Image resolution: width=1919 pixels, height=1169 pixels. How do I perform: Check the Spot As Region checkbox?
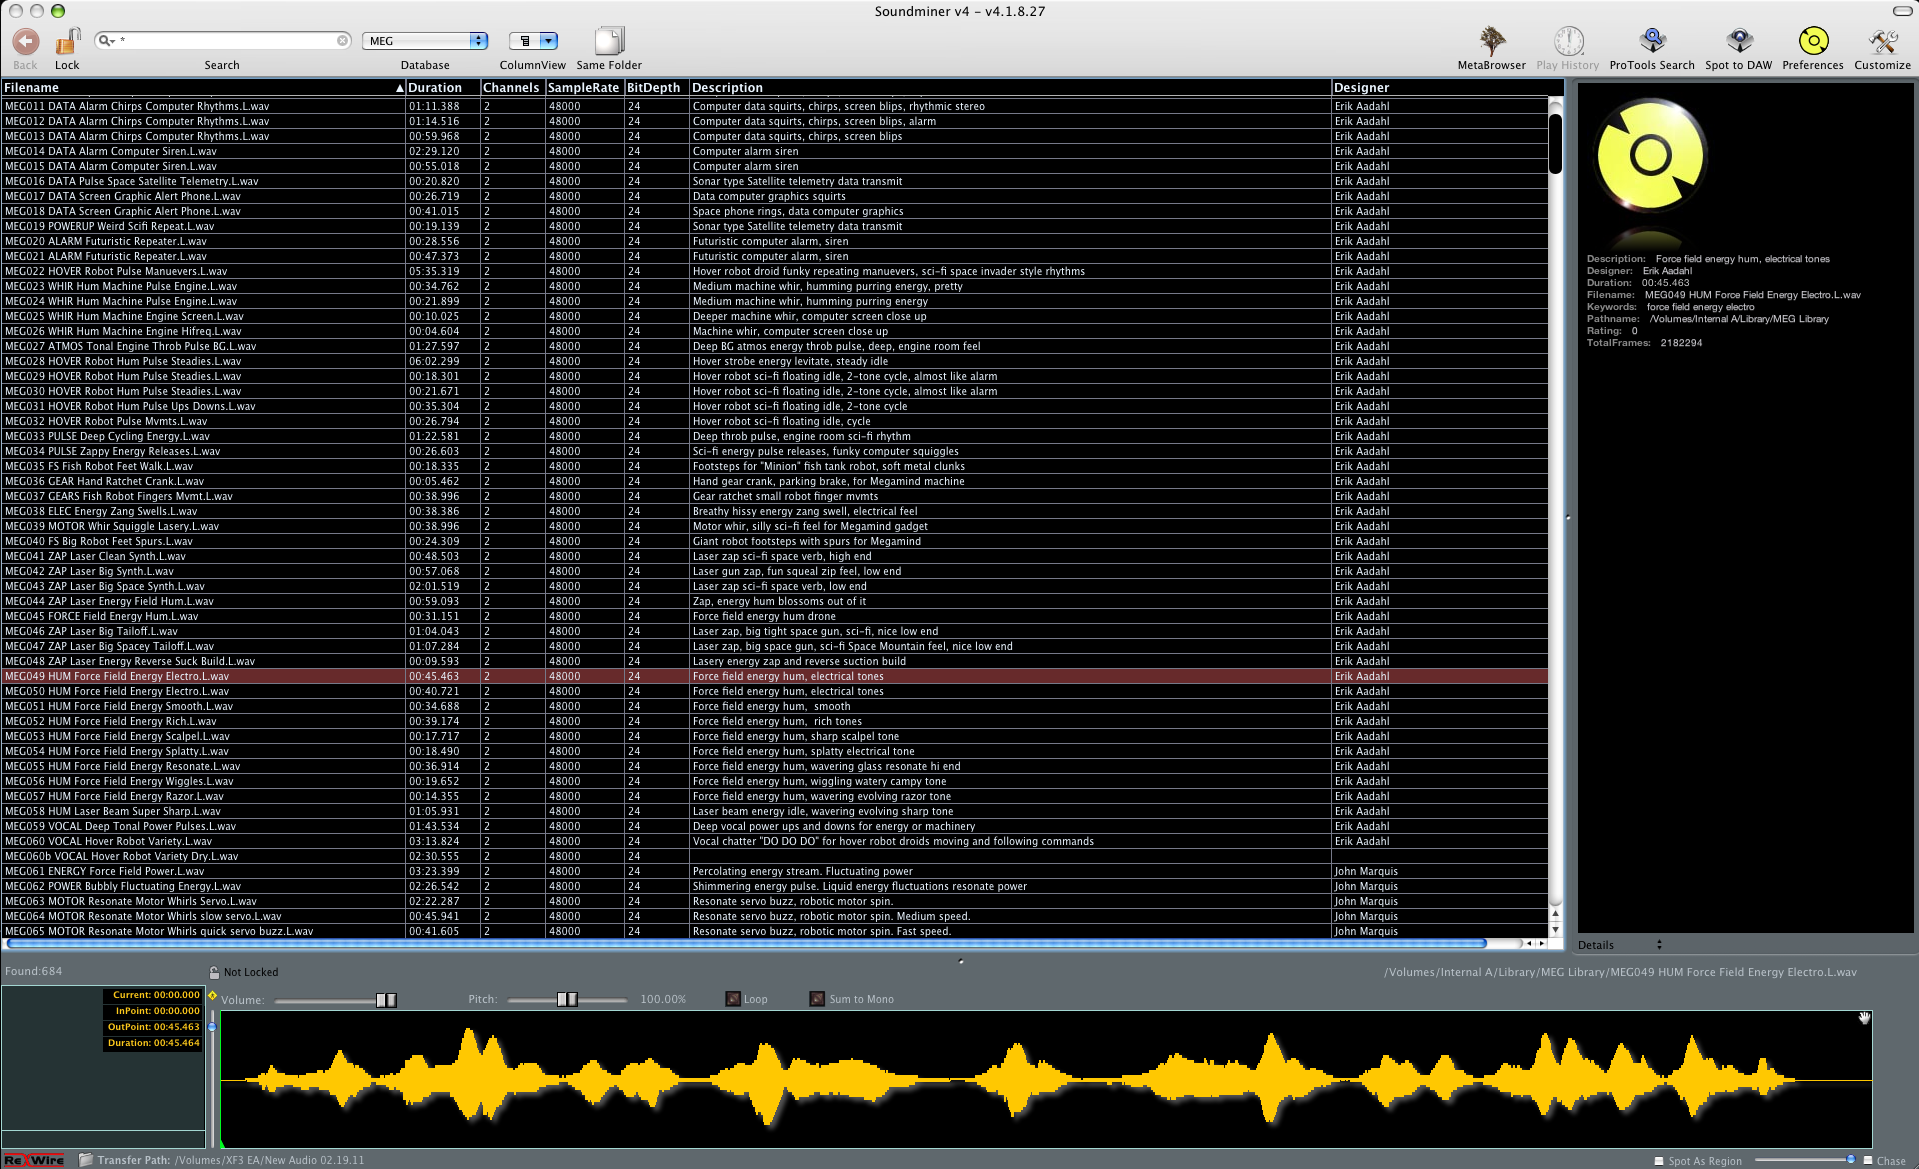point(1659,1161)
